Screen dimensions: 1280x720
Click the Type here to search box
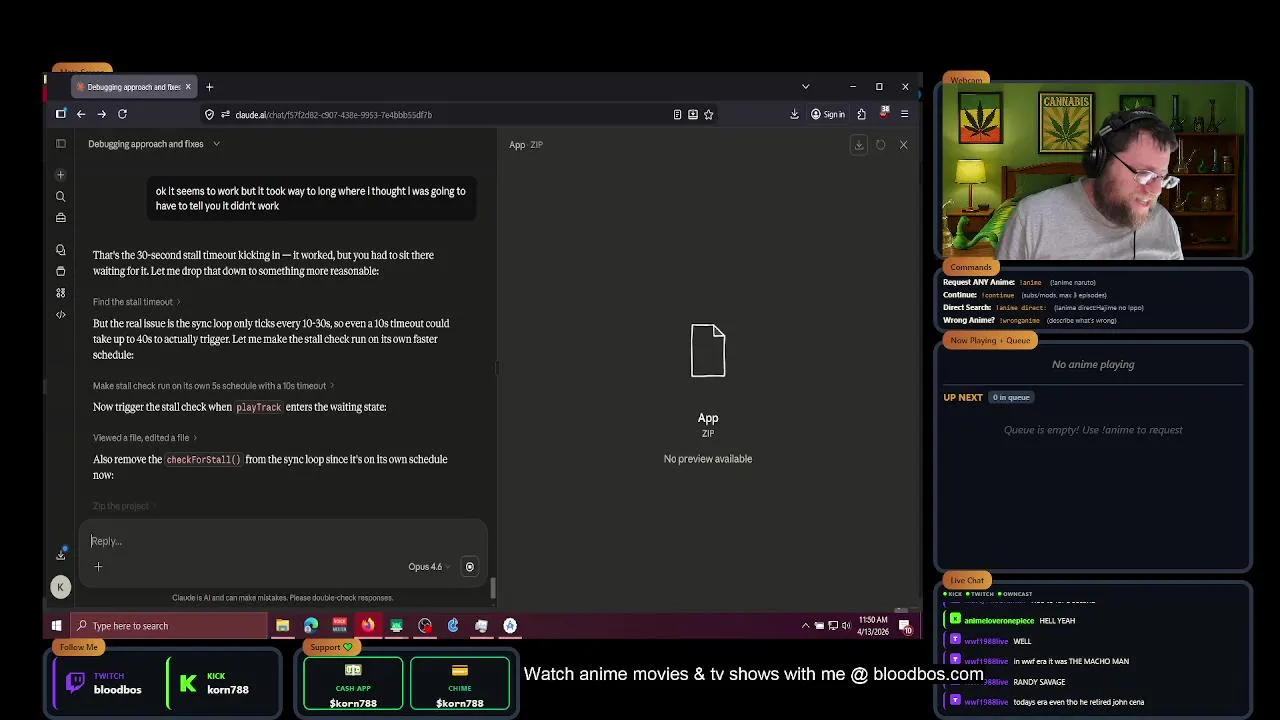[x=168, y=626]
